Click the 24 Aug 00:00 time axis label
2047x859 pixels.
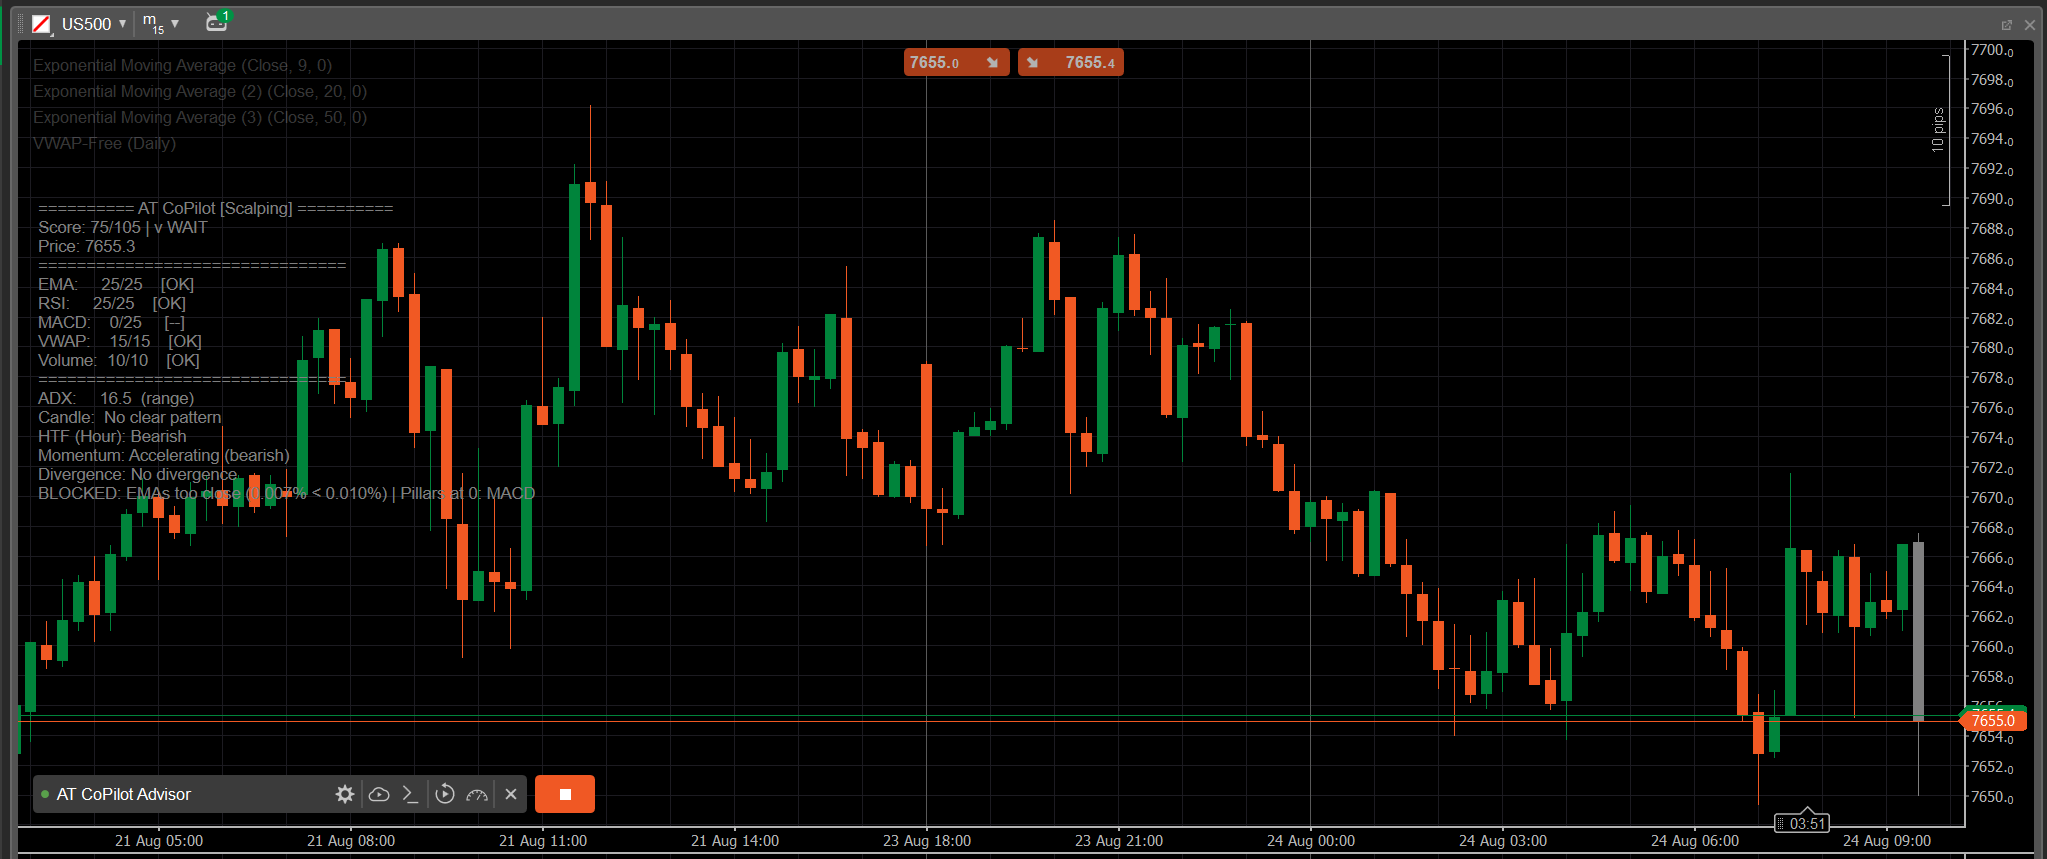pos(1311,841)
